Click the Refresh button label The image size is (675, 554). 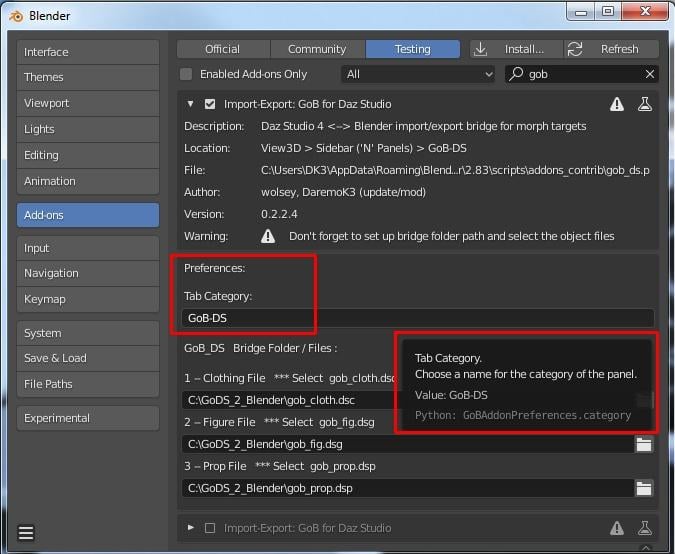click(x=619, y=49)
